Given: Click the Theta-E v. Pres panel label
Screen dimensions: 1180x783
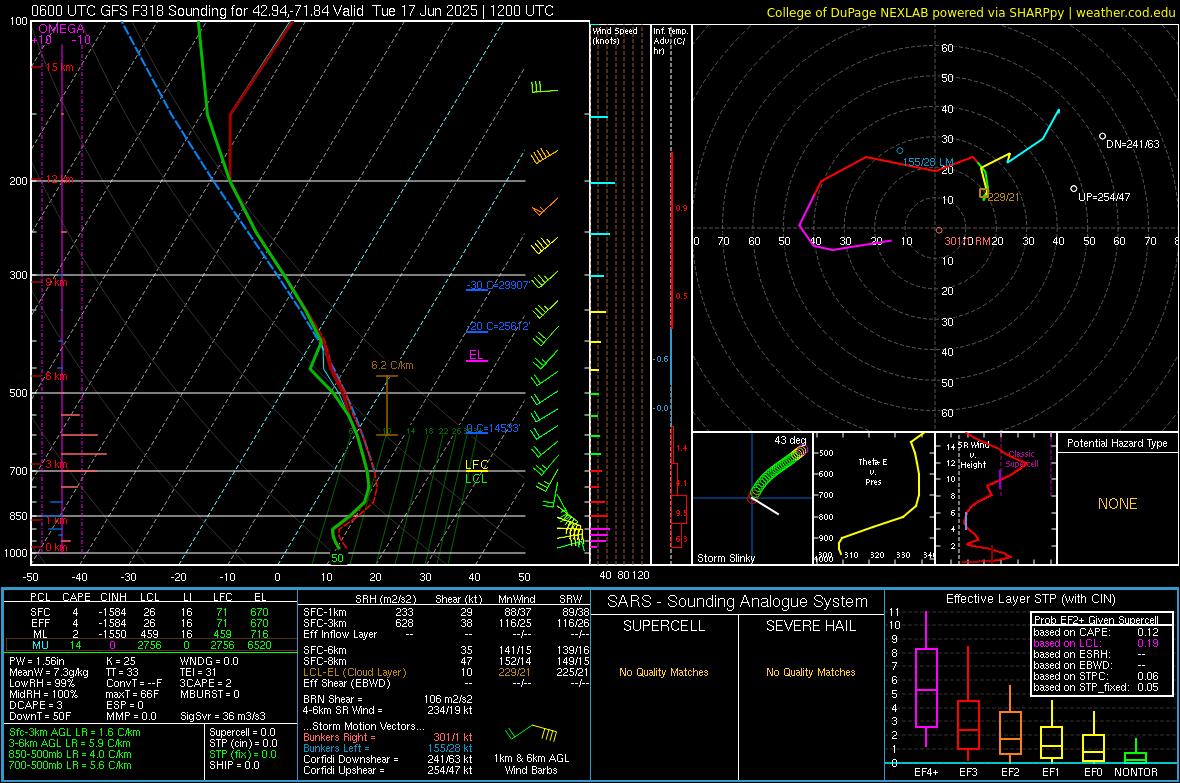Looking at the screenshot, I should point(873,471).
